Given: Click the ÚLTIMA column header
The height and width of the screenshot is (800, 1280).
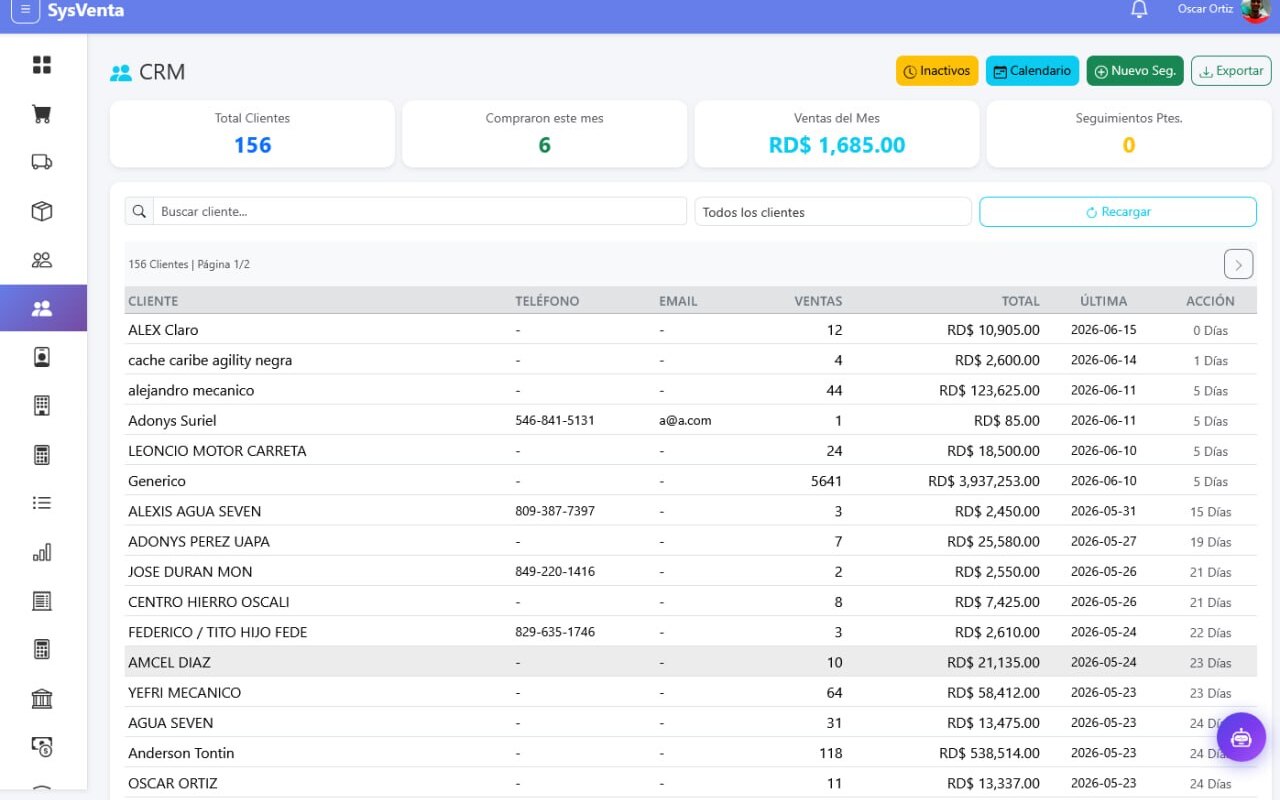Looking at the screenshot, I should point(1103,301).
